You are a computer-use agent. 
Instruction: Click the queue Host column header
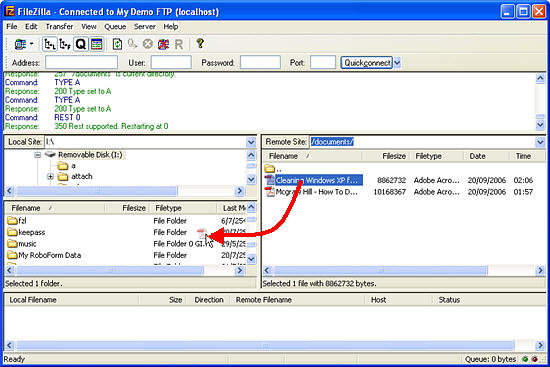398,300
